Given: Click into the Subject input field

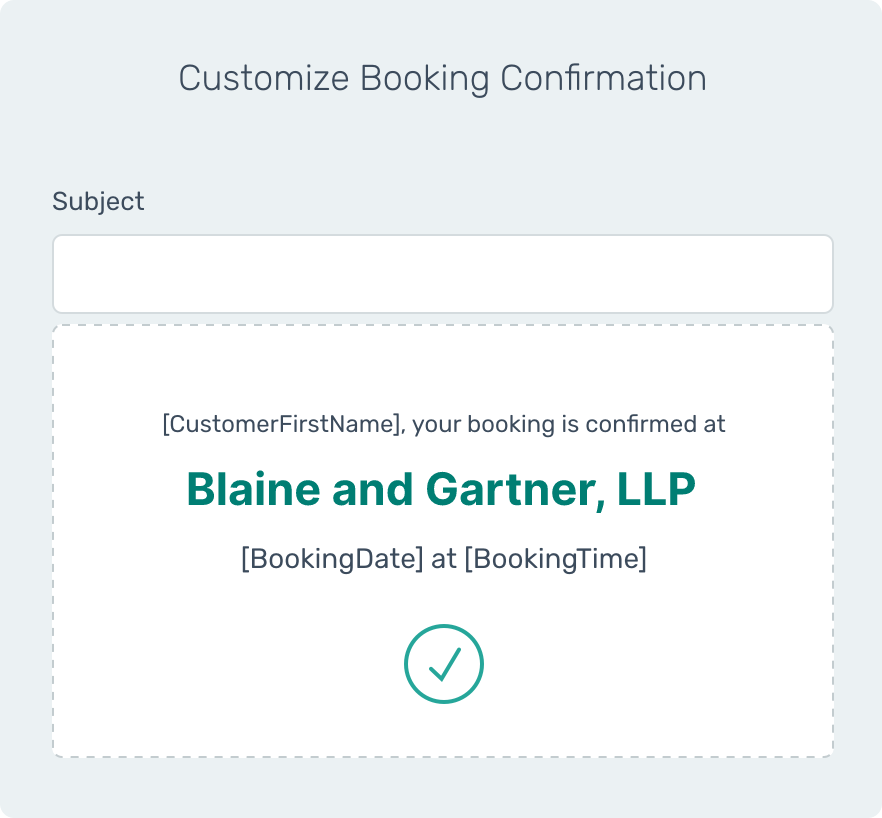Looking at the screenshot, I should (x=442, y=274).
